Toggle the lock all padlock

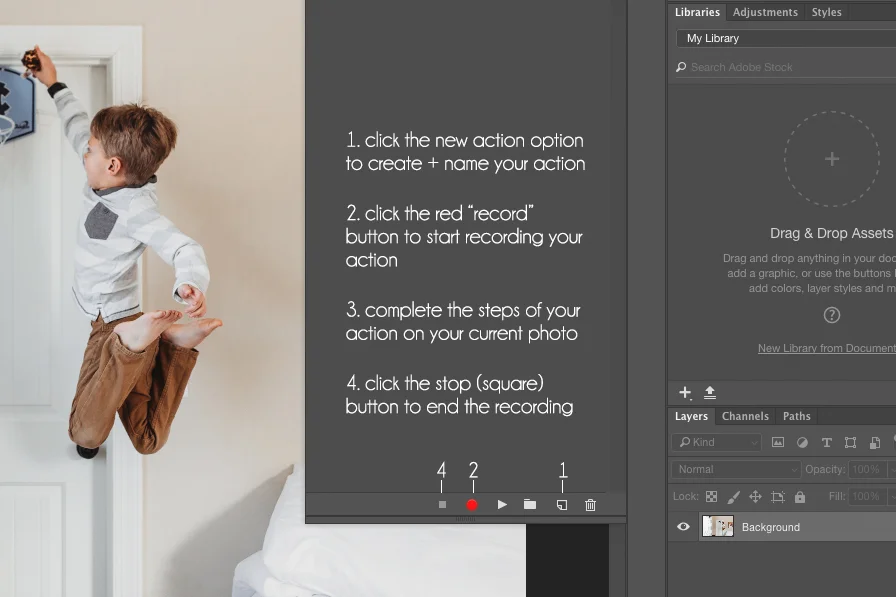click(800, 496)
